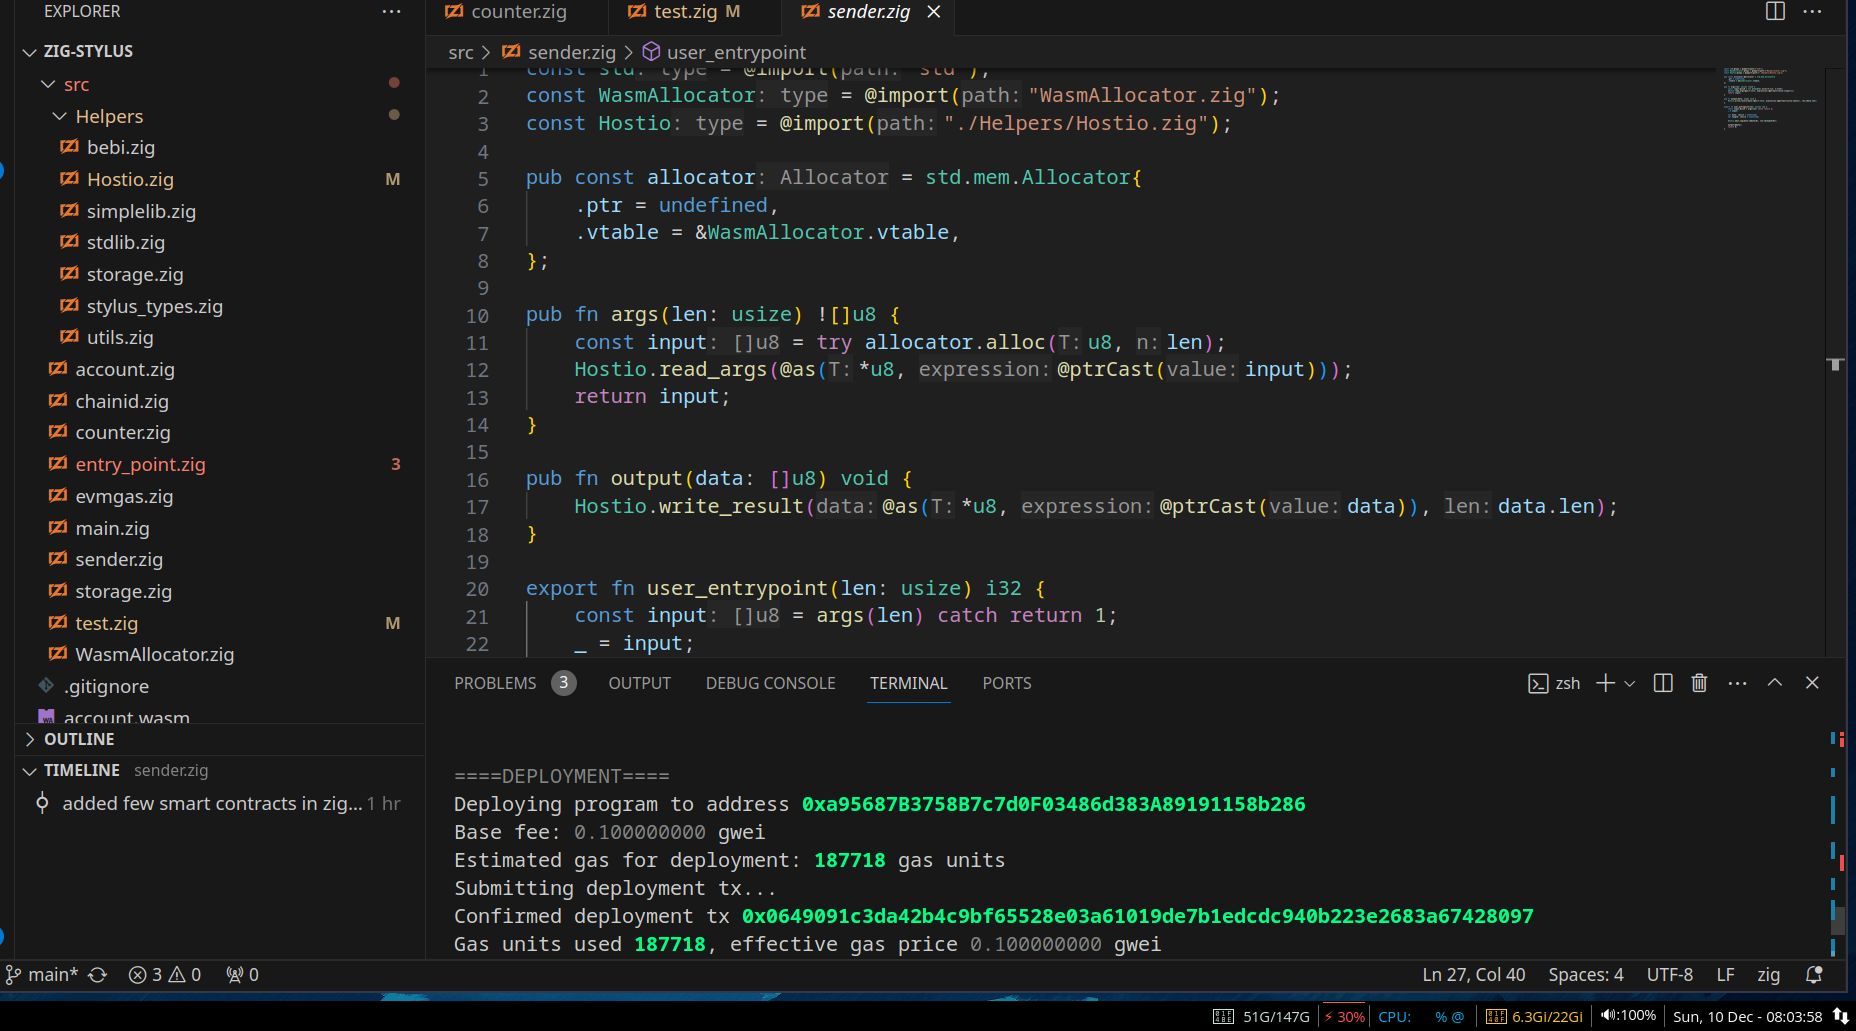This screenshot has height=1031, width=1856.
Task: Open editor more actions menu
Action: click(x=1812, y=12)
